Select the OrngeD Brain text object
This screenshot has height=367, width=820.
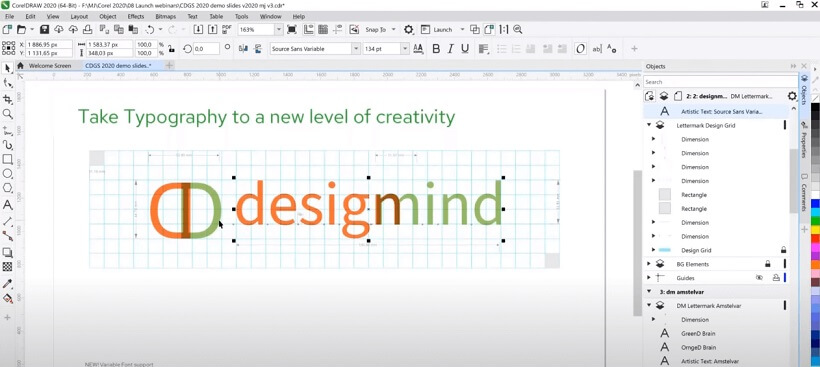(699, 347)
